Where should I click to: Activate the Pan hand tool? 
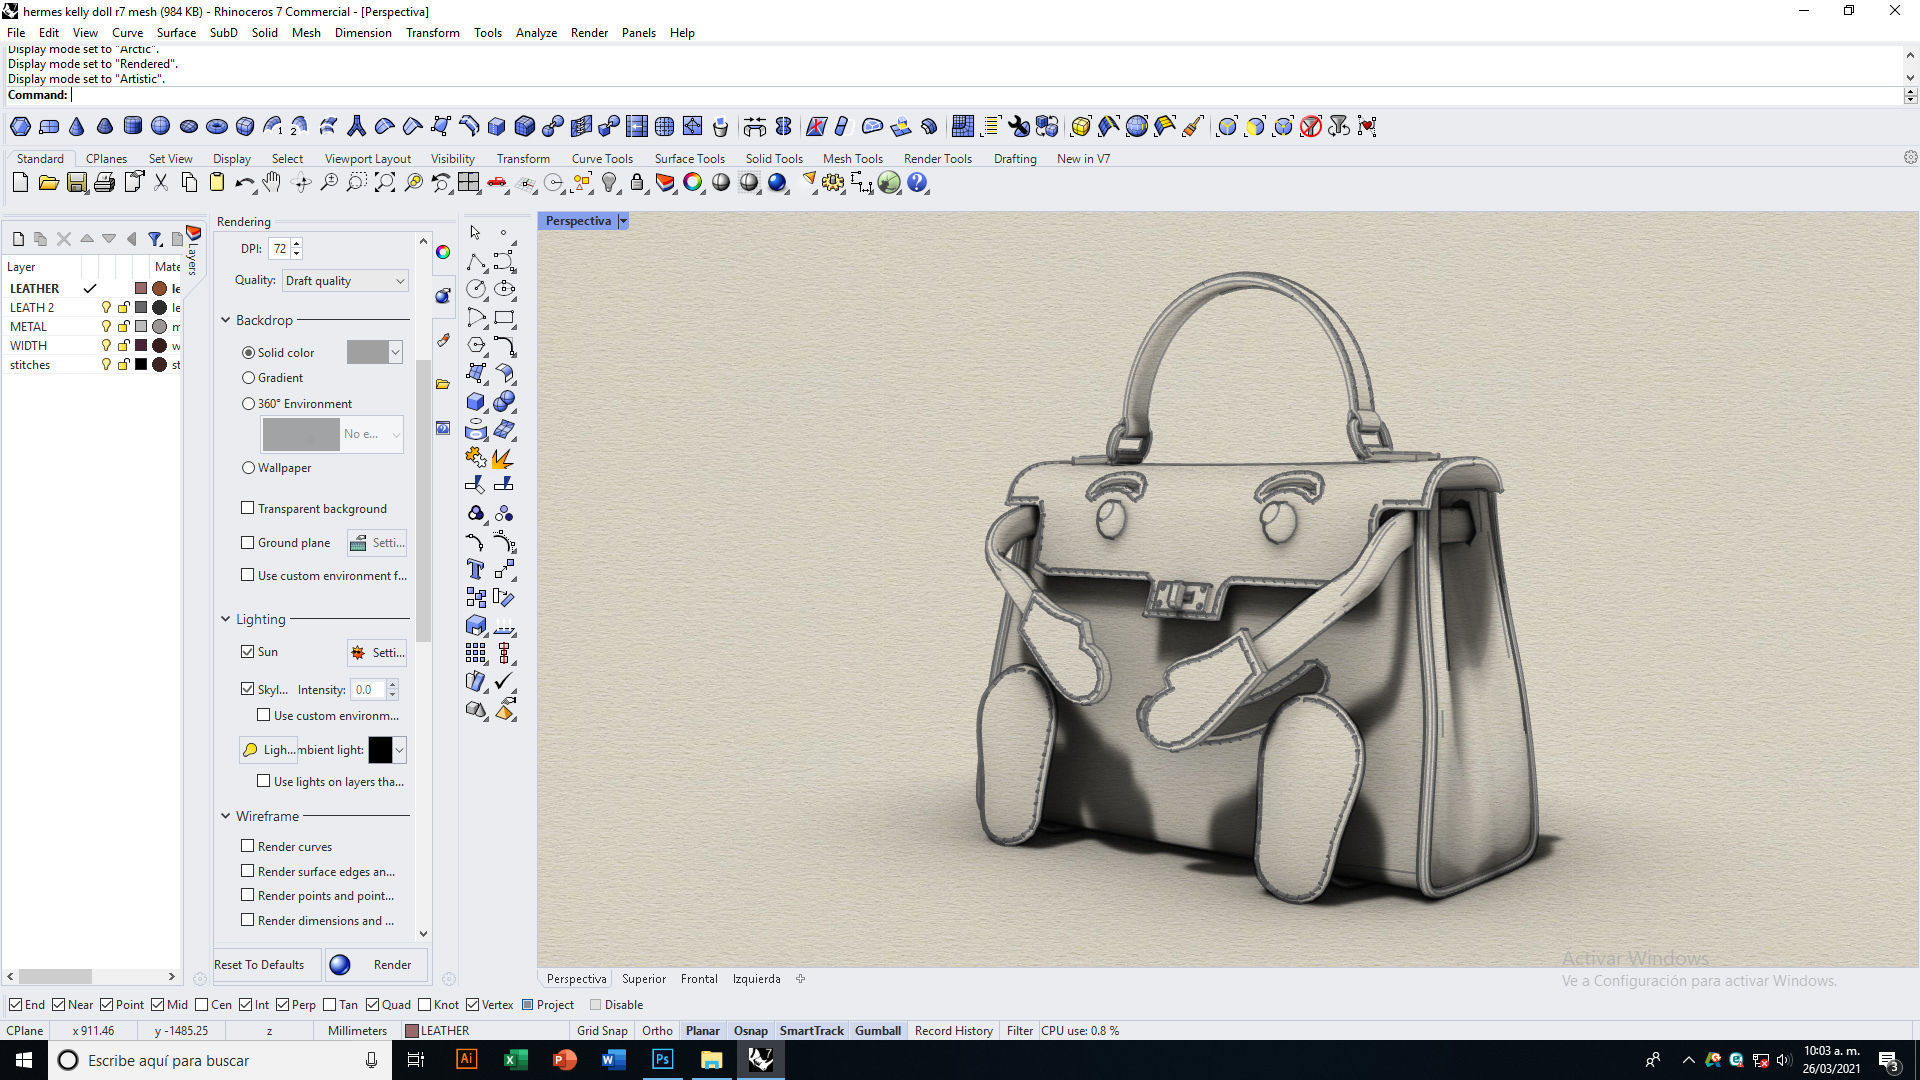coord(272,183)
